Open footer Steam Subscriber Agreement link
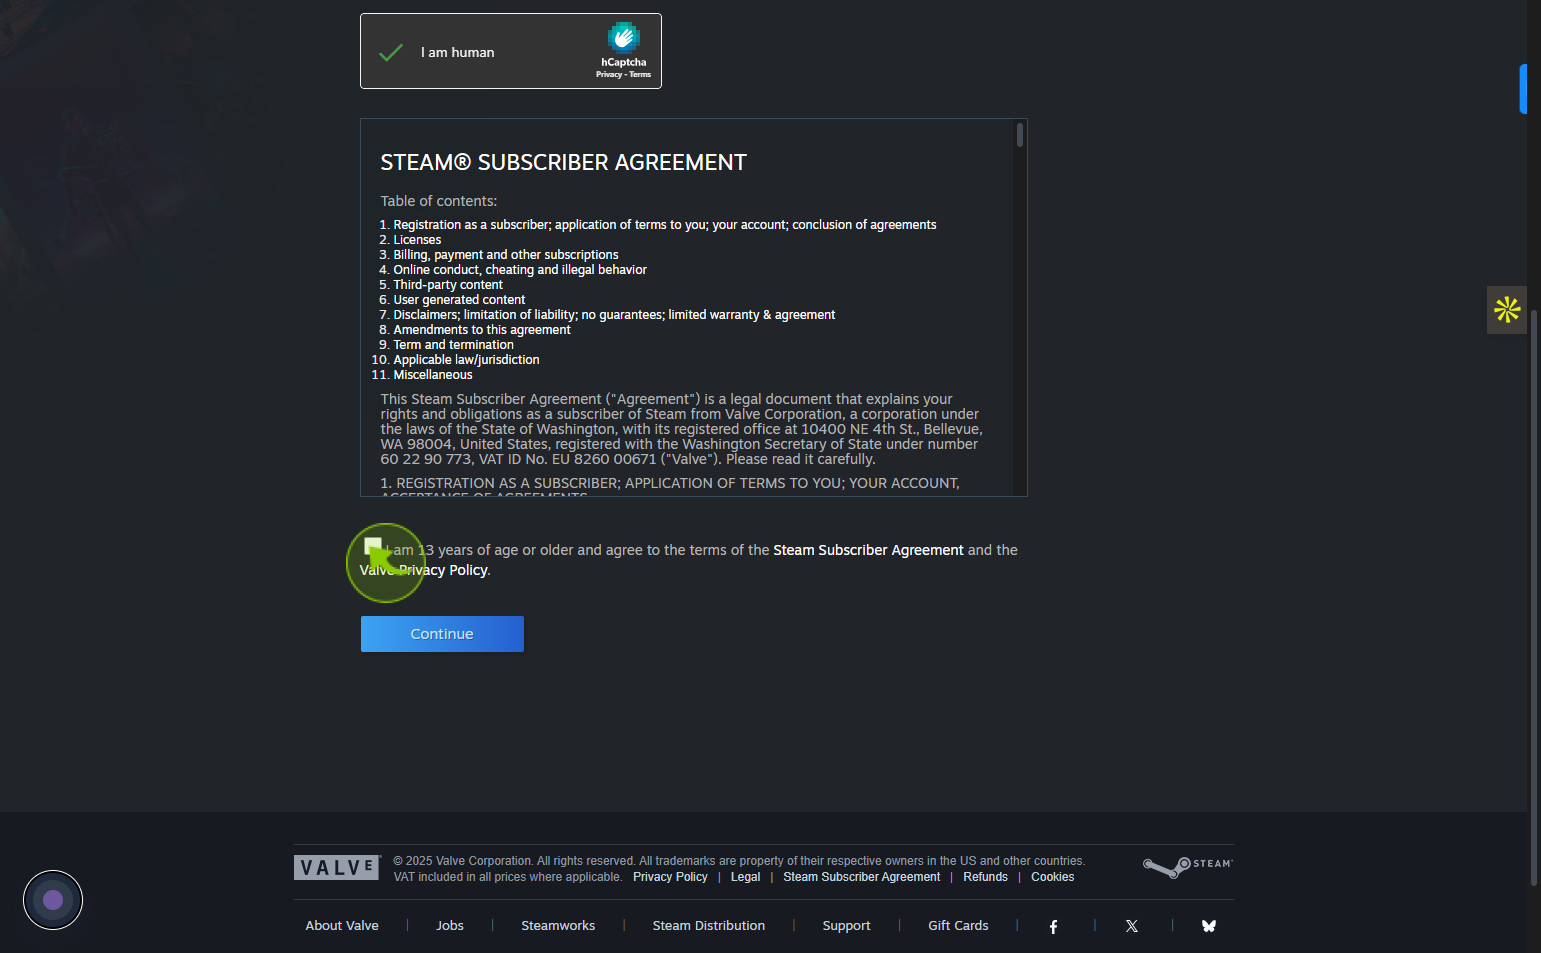Screen dimensions: 1541x953 (862, 877)
